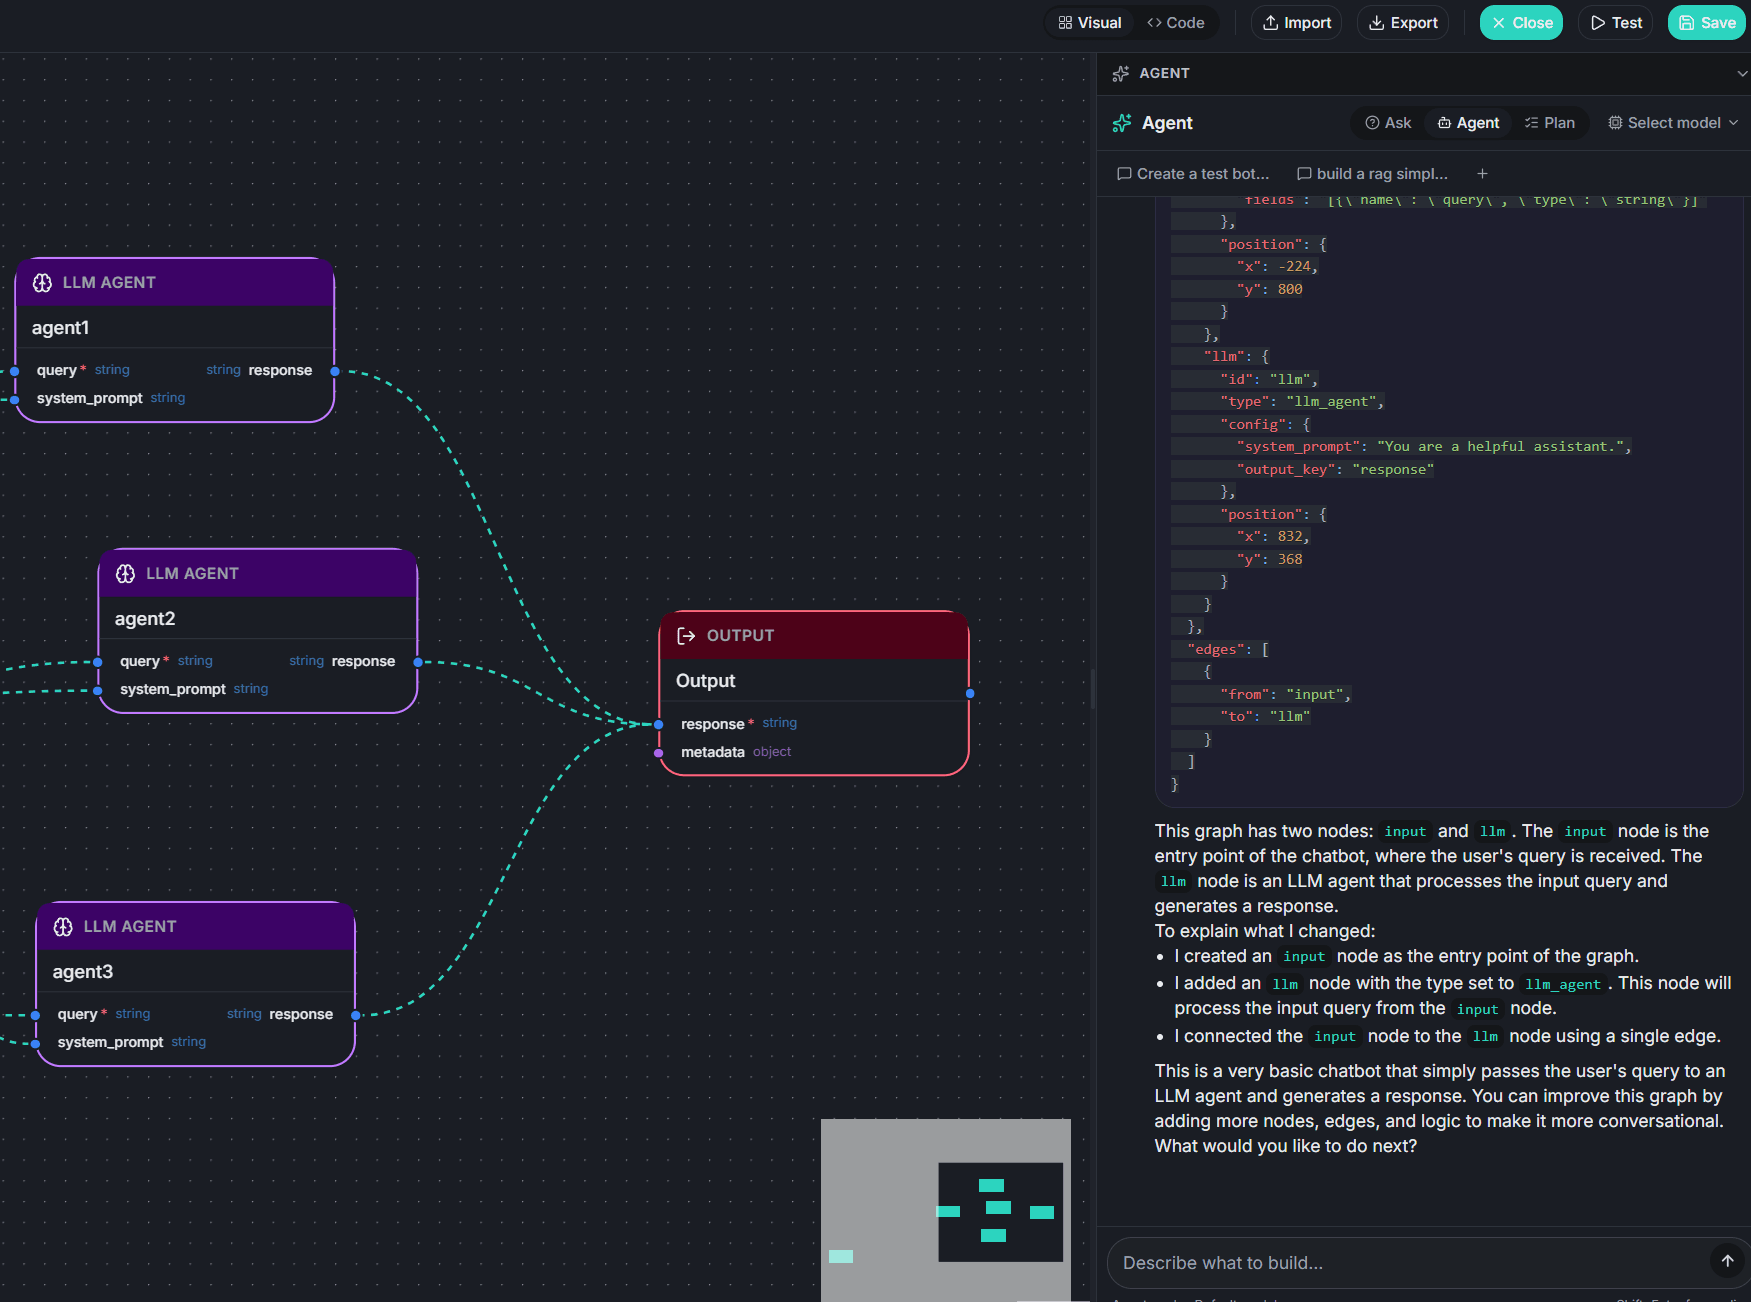Click the Agent sparkle icon in the right panel
The image size is (1751, 1302).
1122,123
